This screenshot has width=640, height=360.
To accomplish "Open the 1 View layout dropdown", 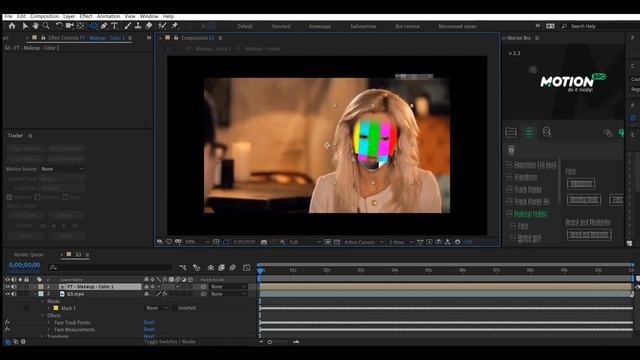I will tap(400, 242).
